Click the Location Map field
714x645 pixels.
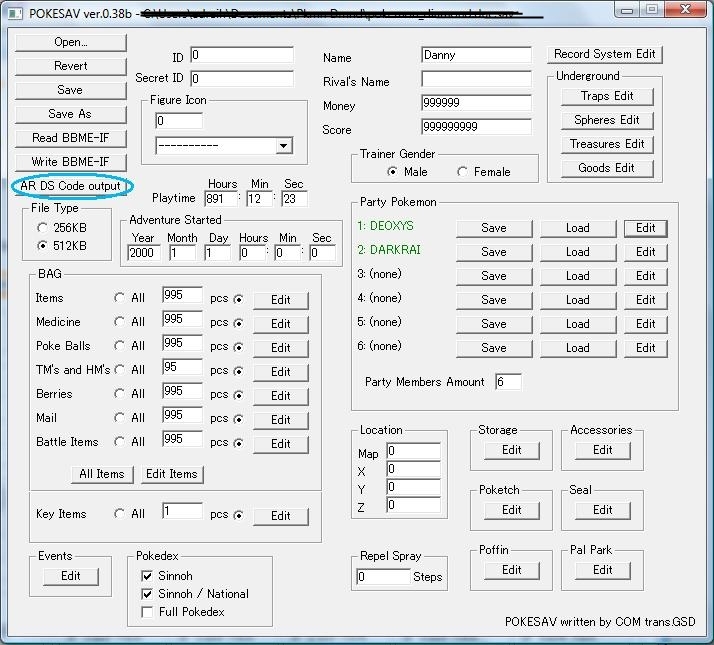point(413,451)
